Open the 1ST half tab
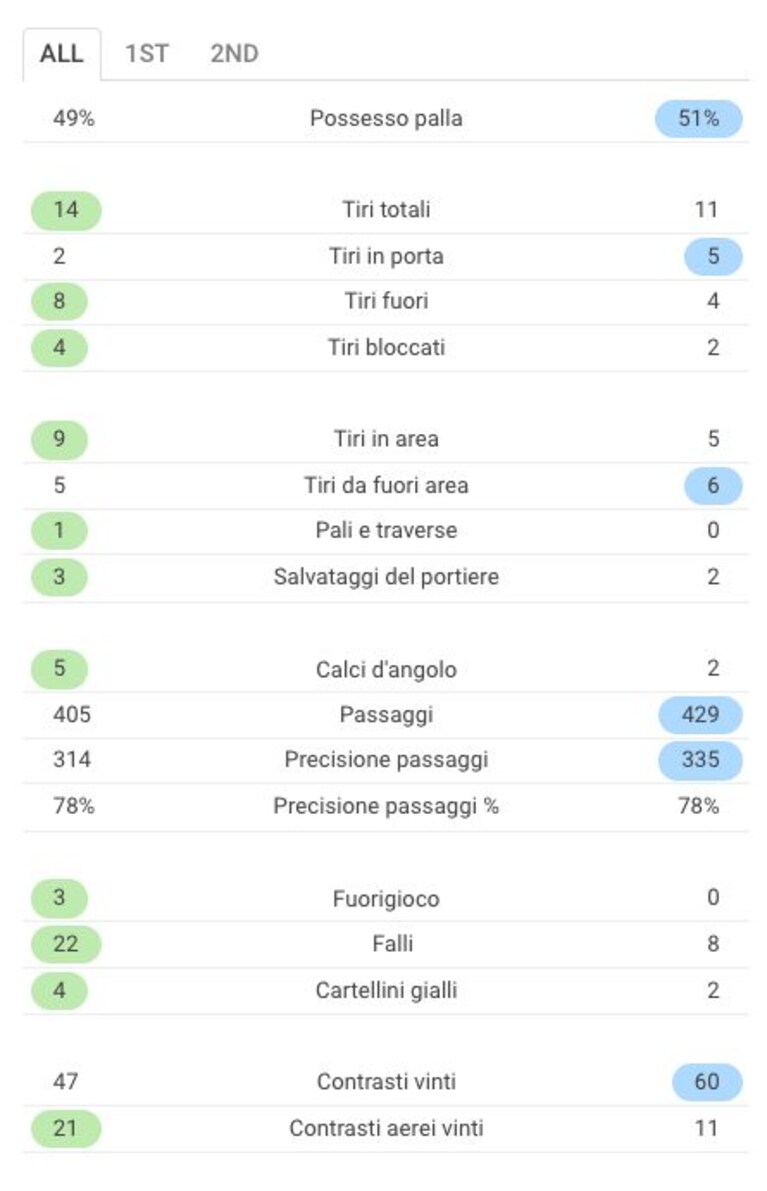767x1191 pixels. coord(147,54)
